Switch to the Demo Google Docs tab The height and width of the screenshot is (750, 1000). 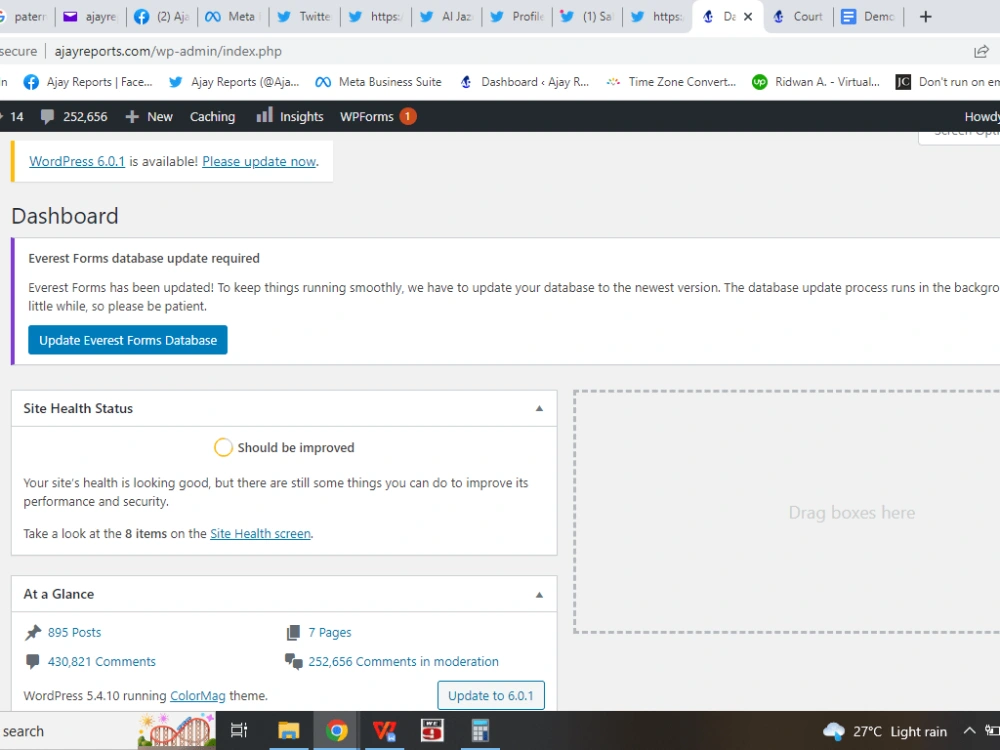tap(869, 17)
